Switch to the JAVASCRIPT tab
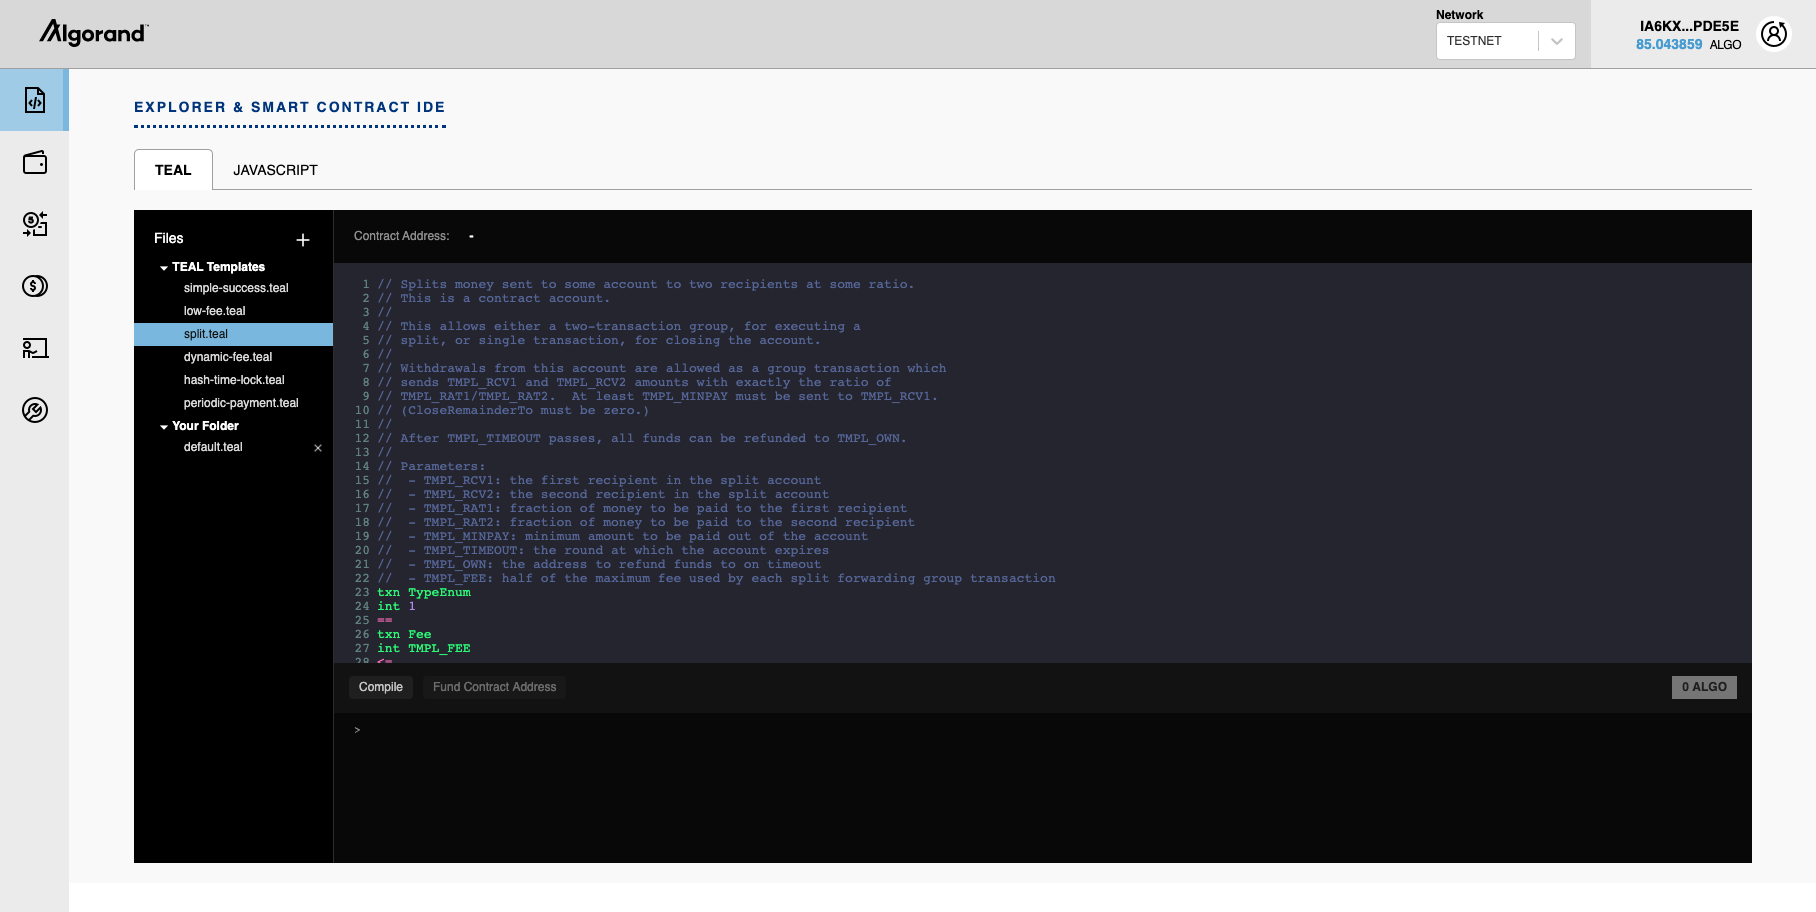This screenshot has height=912, width=1816. [x=275, y=170]
